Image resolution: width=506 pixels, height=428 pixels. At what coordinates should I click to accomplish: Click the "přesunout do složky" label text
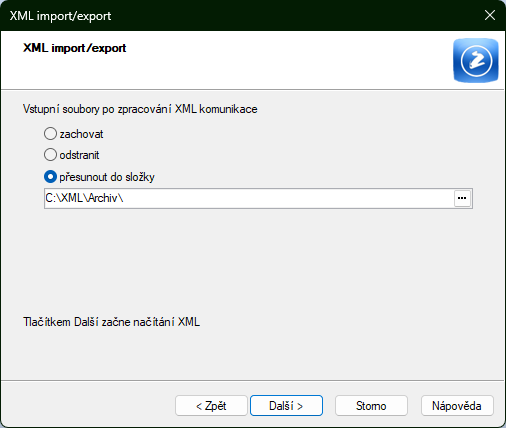107,177
